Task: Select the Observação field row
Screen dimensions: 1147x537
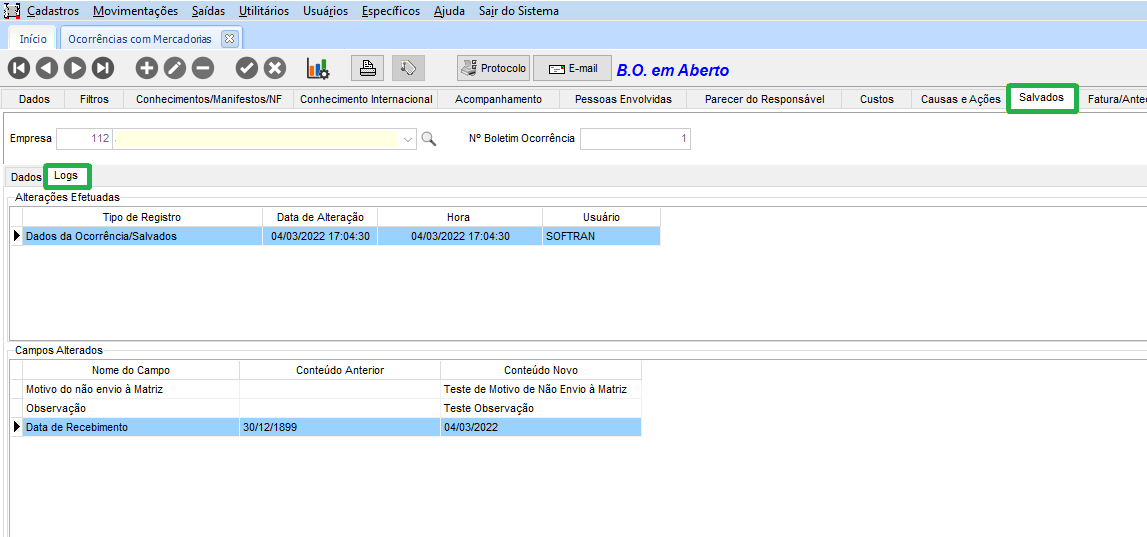Action: 332,408
